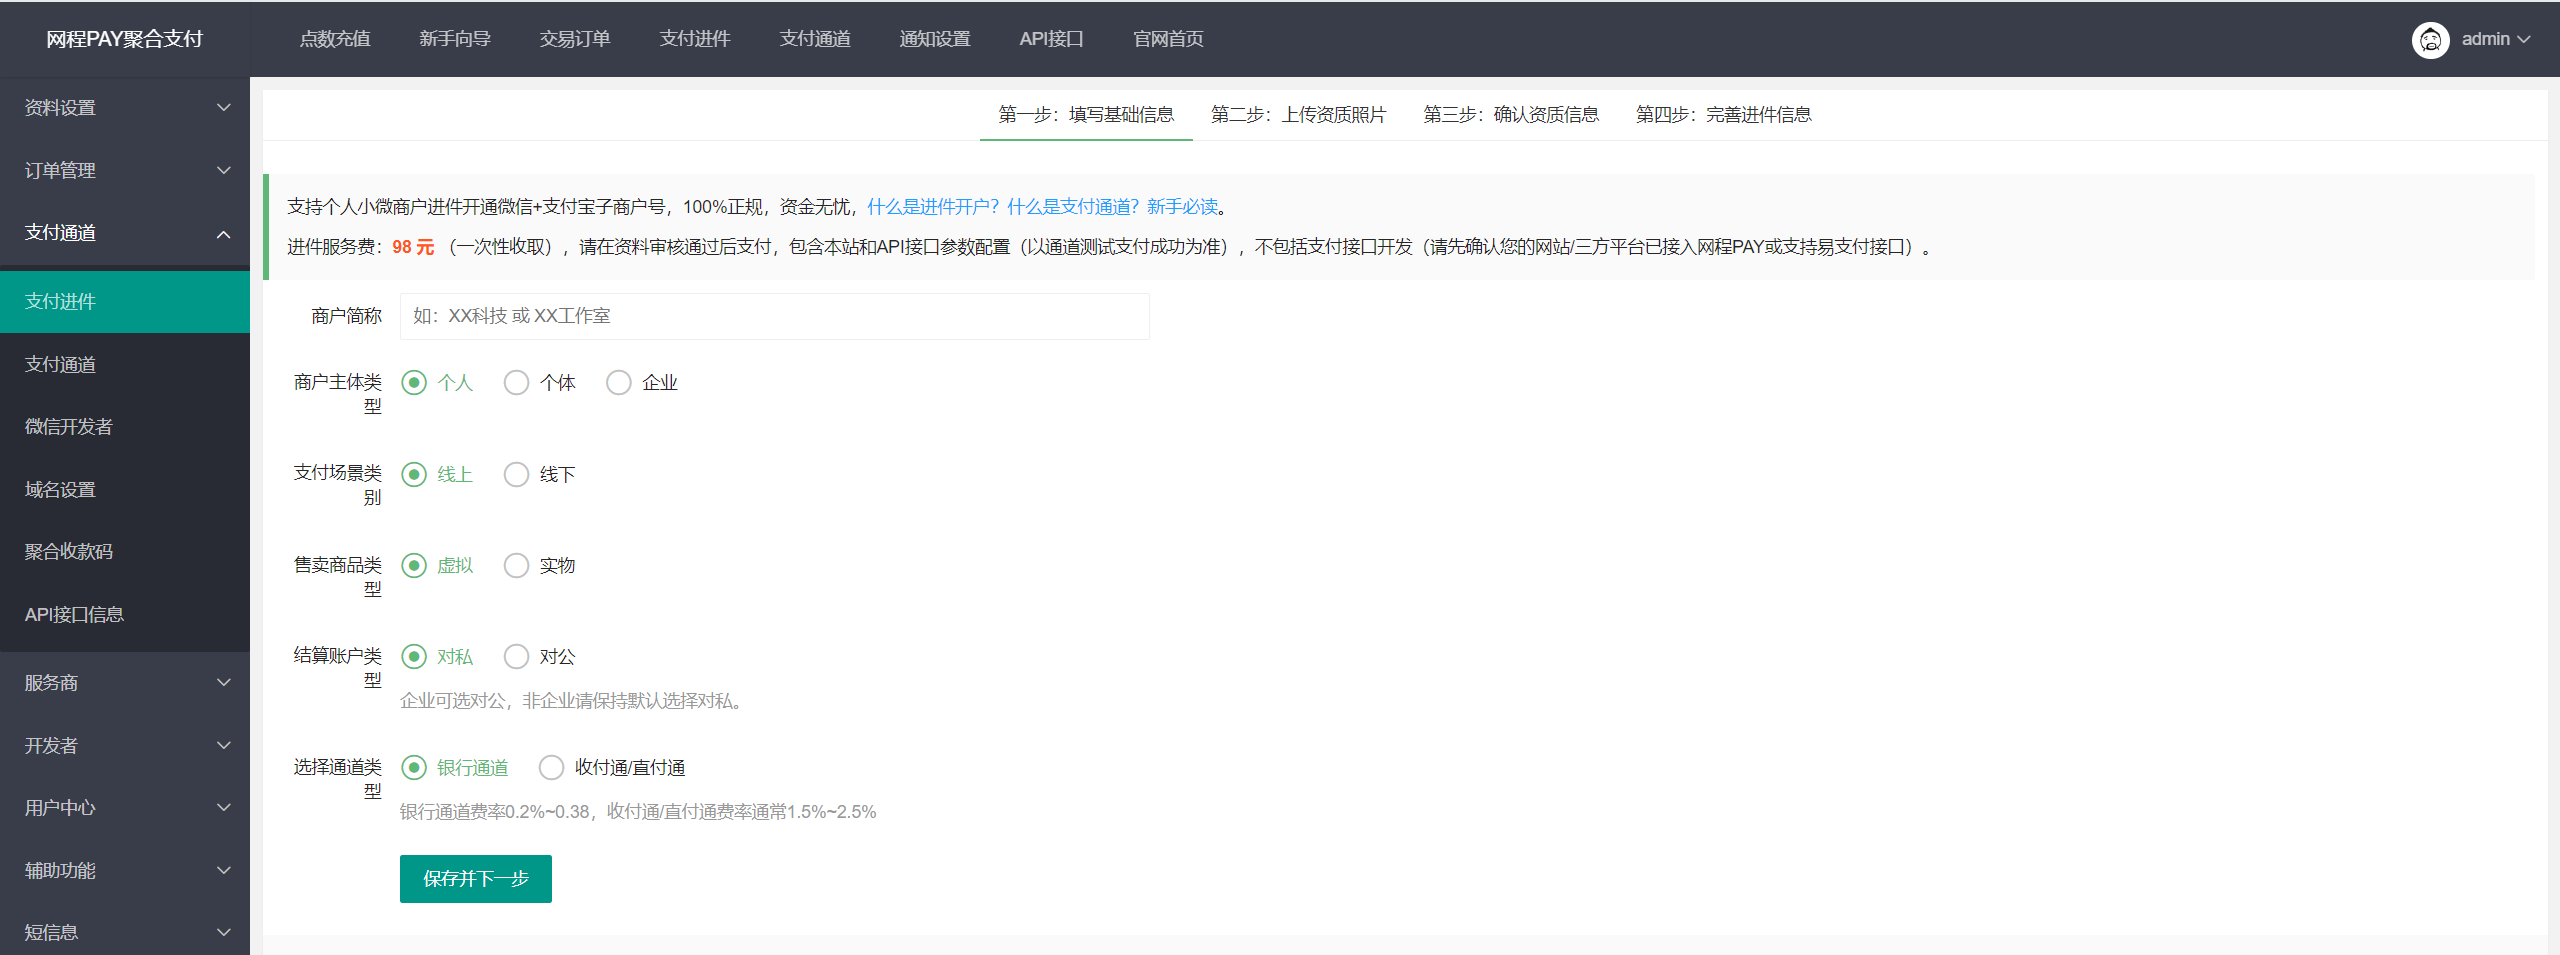Open the admin account dropdown arrow
This screenshot has width=2560, height=955.
click(x=2524, y=40)
